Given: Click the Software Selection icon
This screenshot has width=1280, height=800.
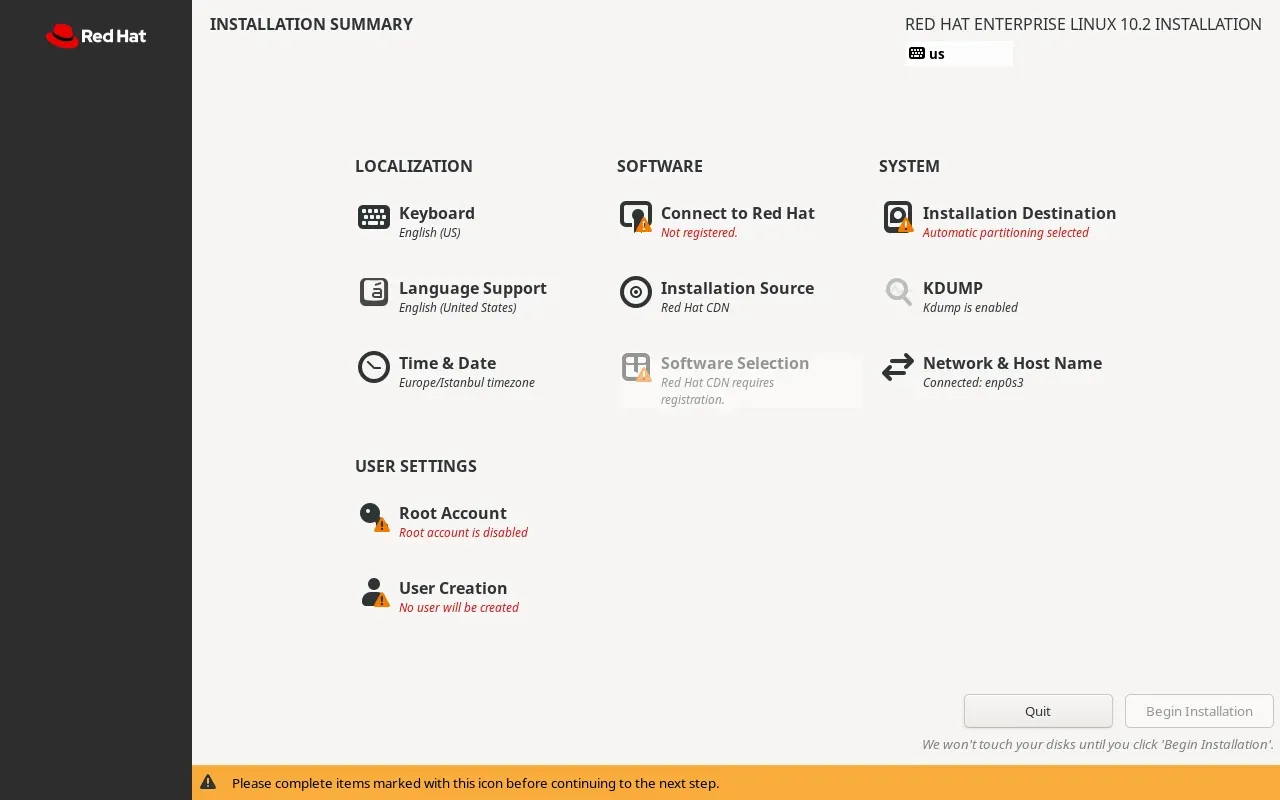Looking at the screenshot, I should coord(636,367).
